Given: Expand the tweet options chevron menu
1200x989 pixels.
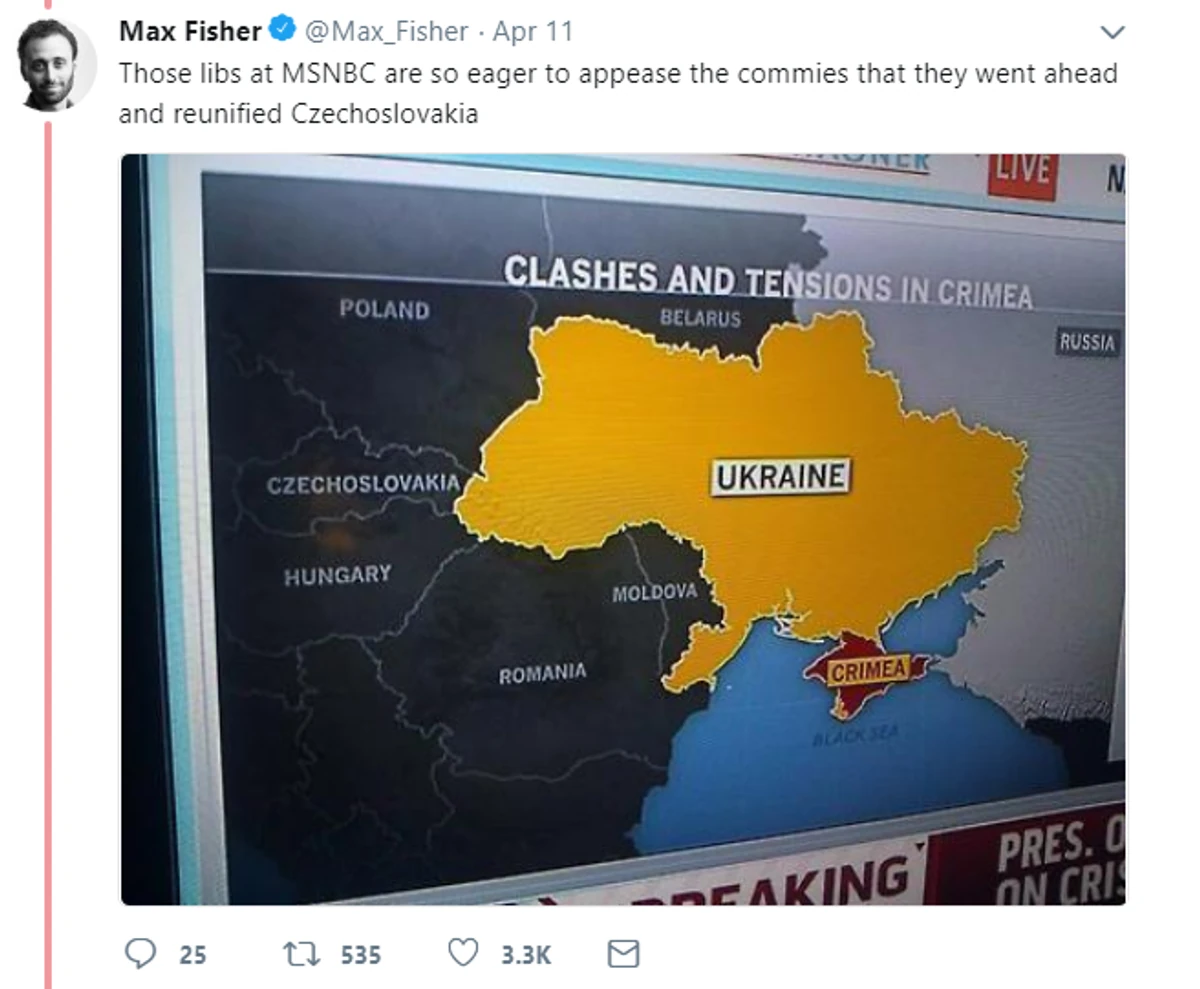Looking at the screenshot, I should pos(1112,32).
